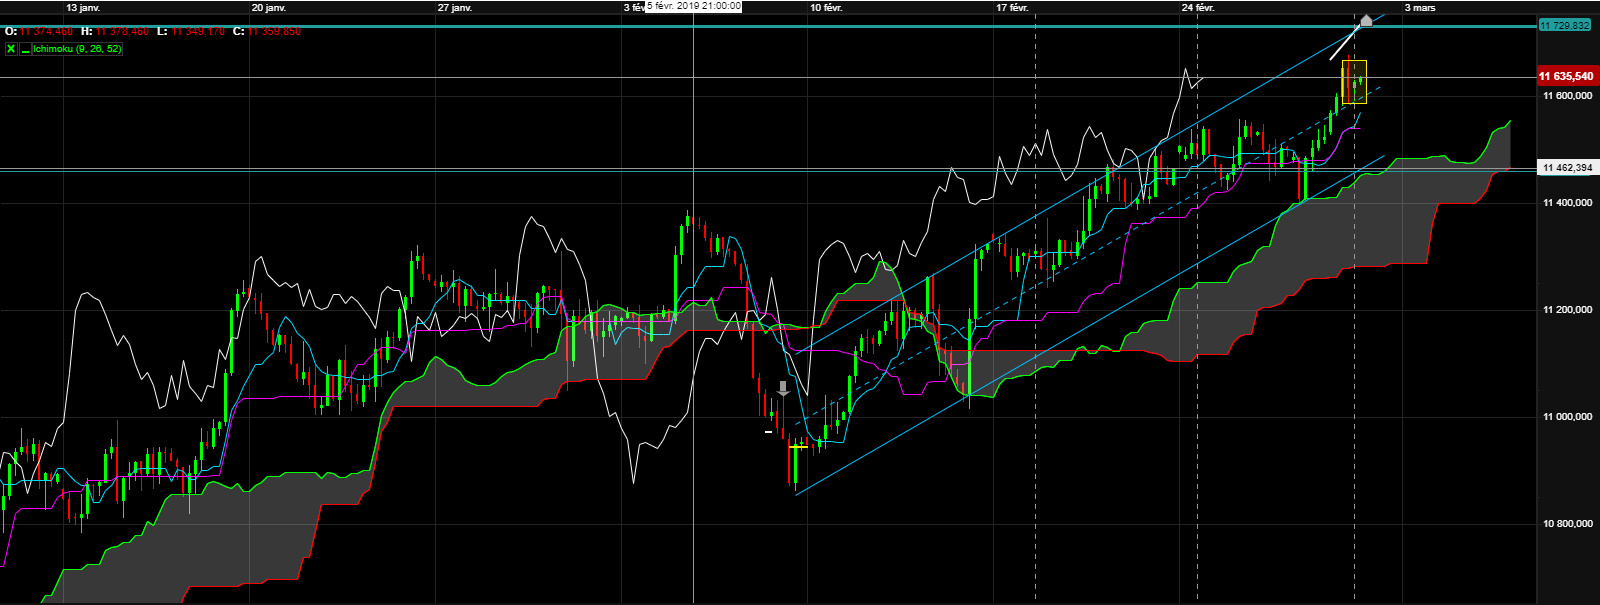Click the red 11 635,540 current price label
The width and height of the screenshot is (1600, 605).
click(1566, 76)
